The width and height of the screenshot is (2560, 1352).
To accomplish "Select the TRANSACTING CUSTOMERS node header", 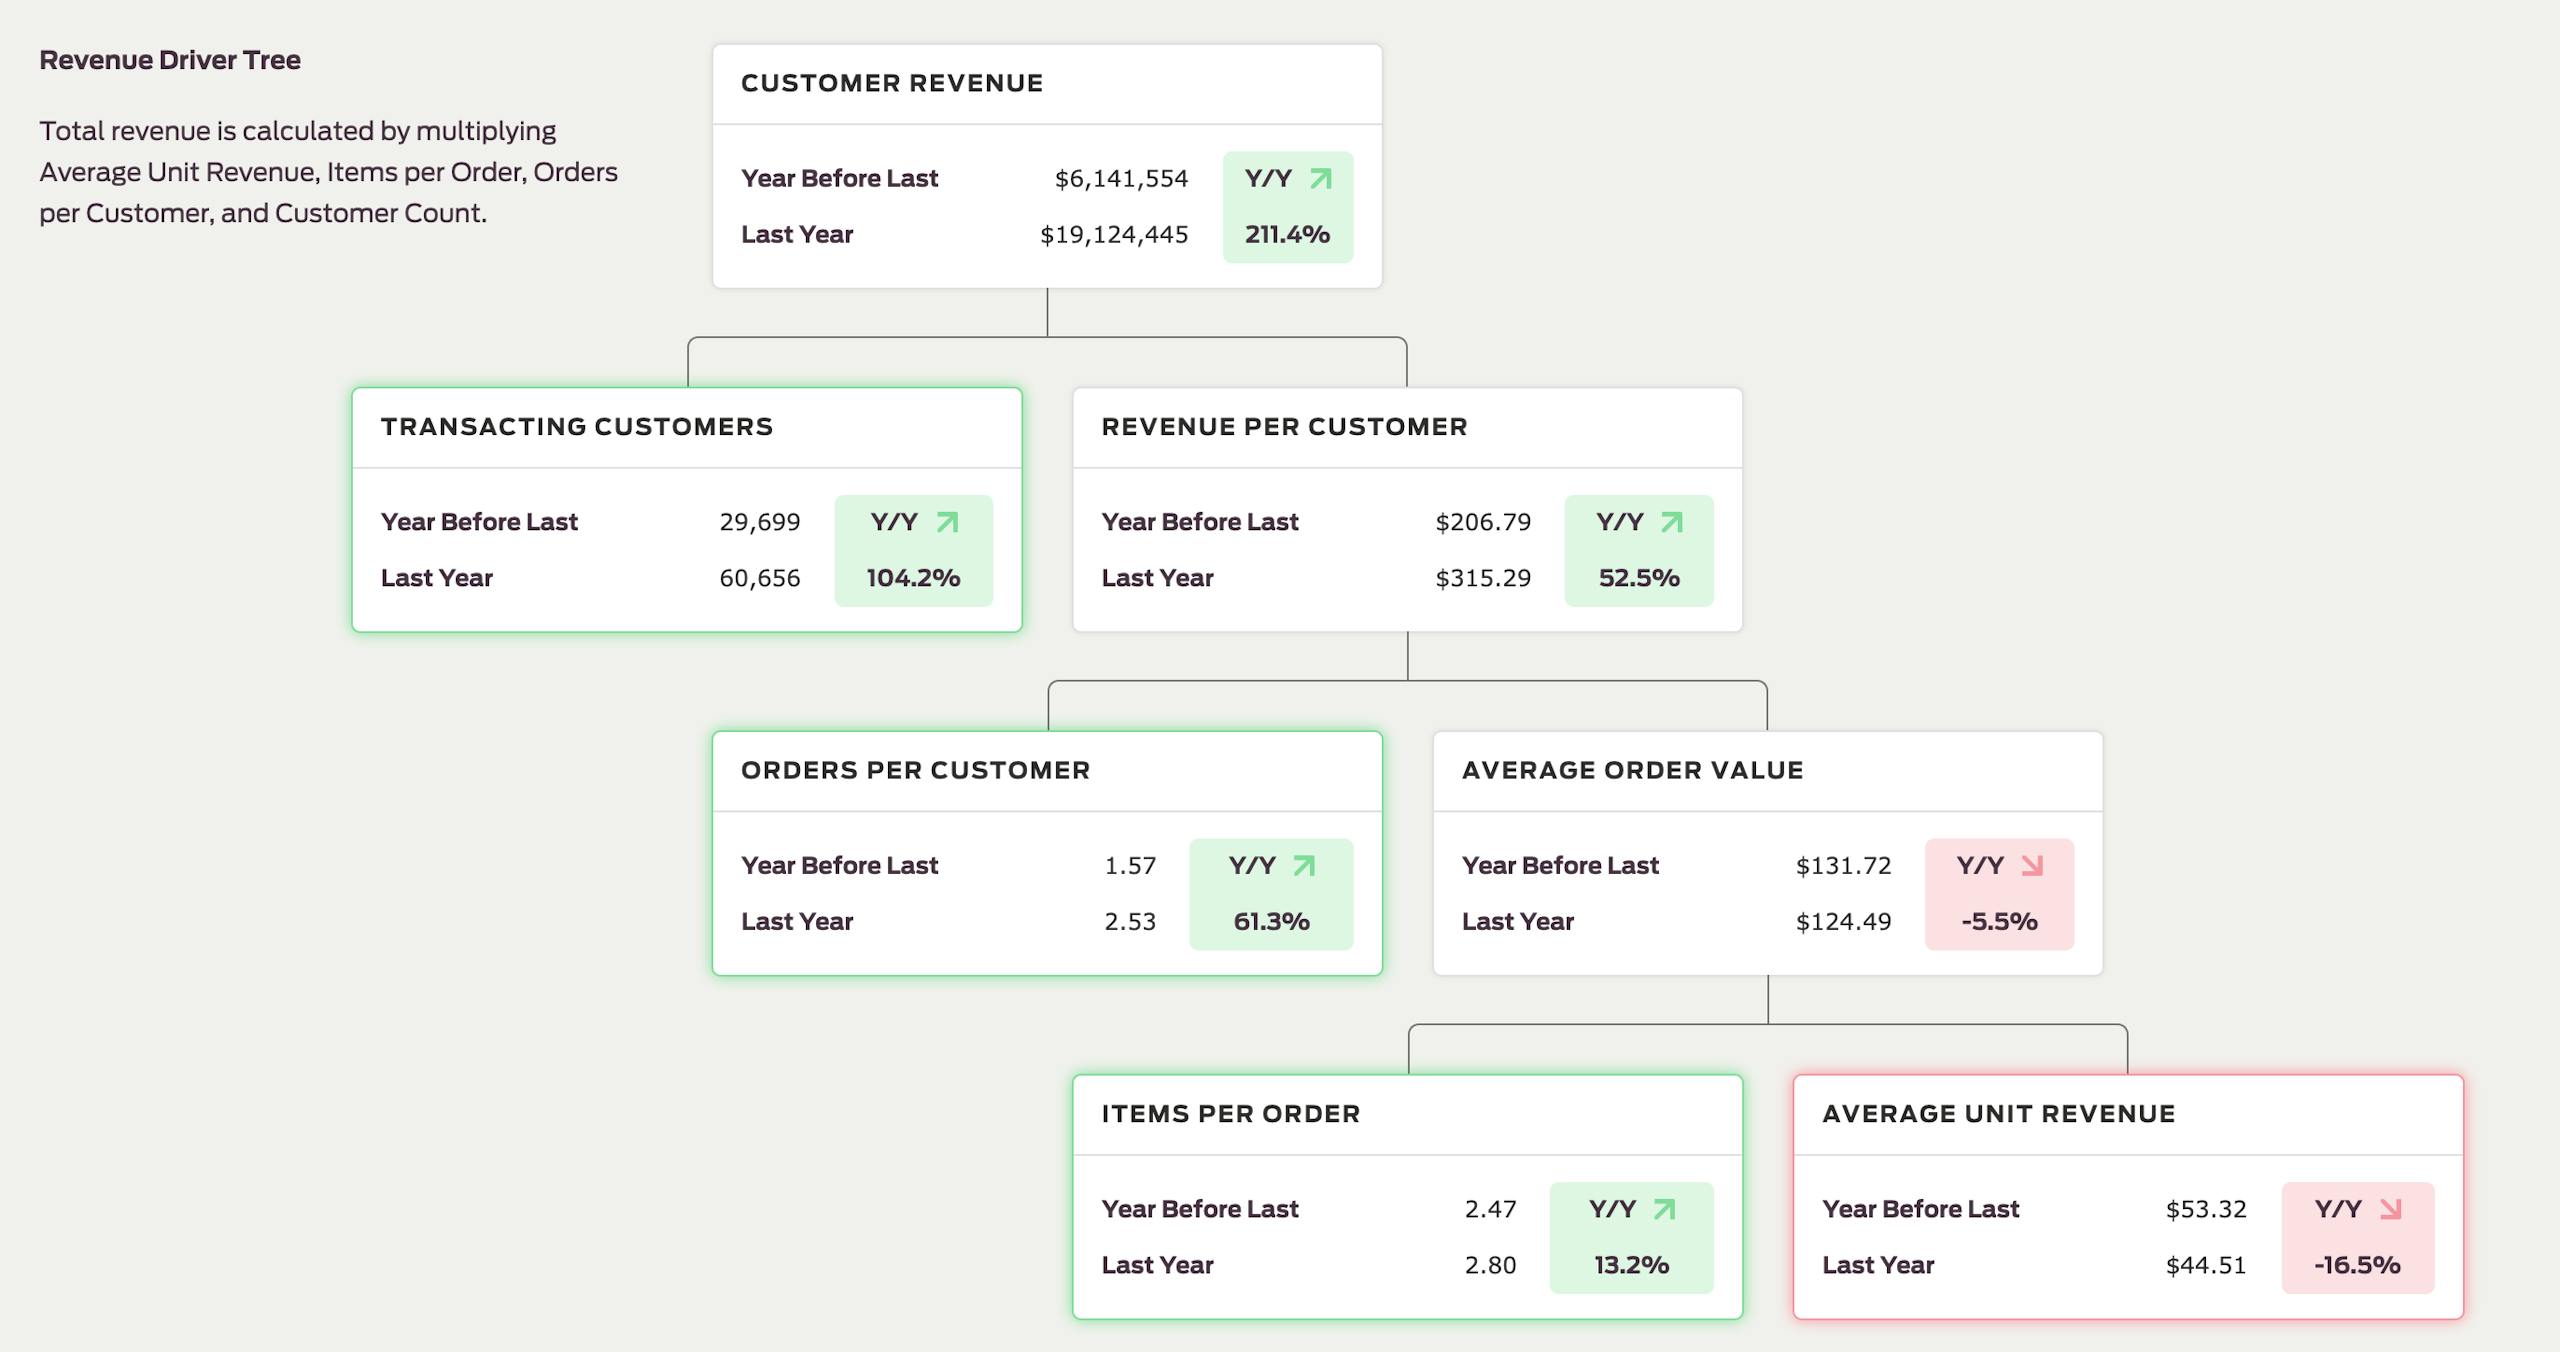I will [x=577, y=427].
